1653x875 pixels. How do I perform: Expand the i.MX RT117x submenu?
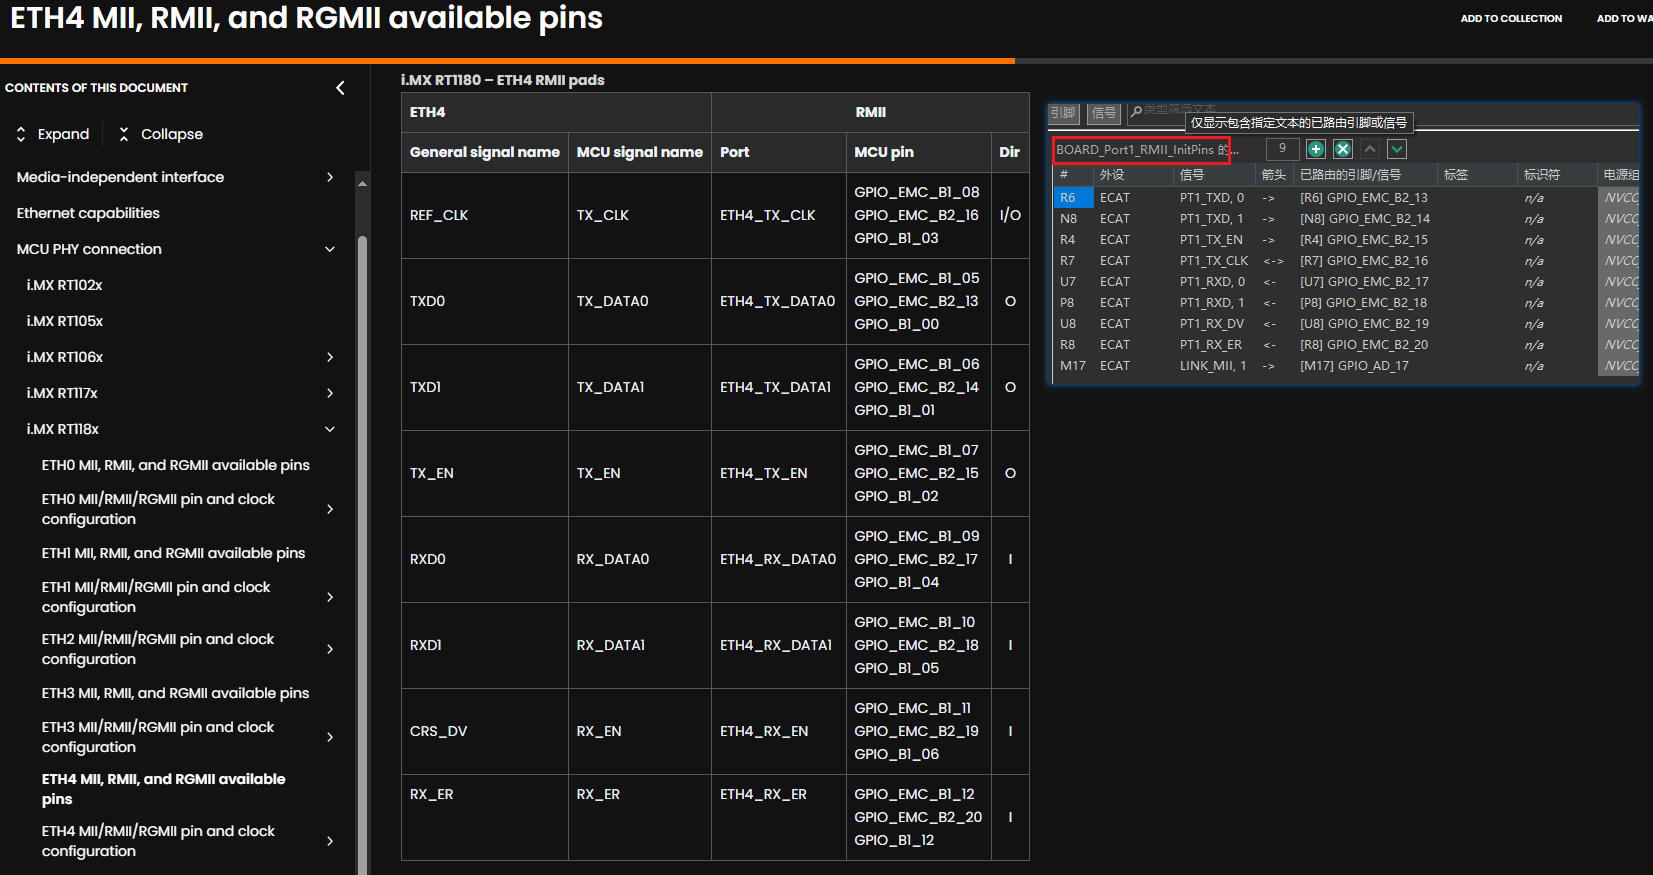pyautogui.click(x=330, y=393)
